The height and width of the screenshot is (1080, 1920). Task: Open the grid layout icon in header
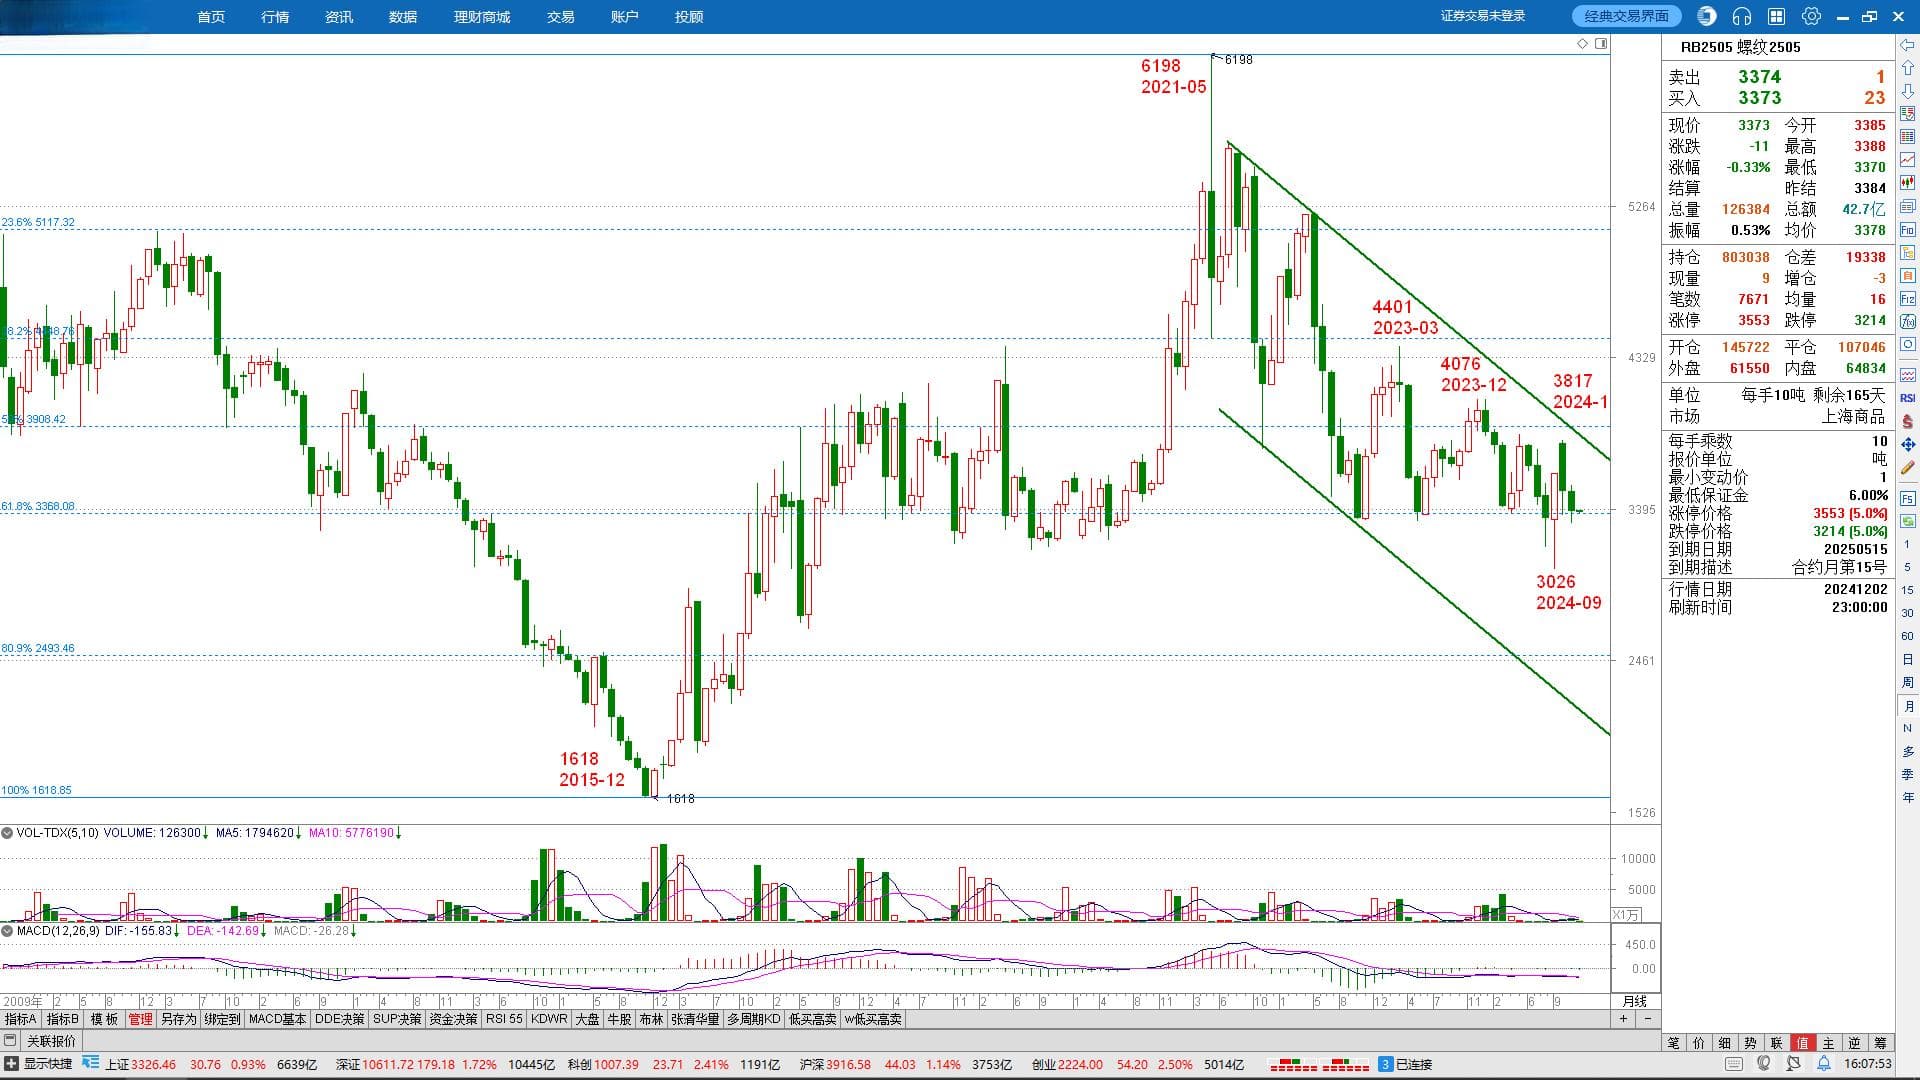pos(1776,16)
